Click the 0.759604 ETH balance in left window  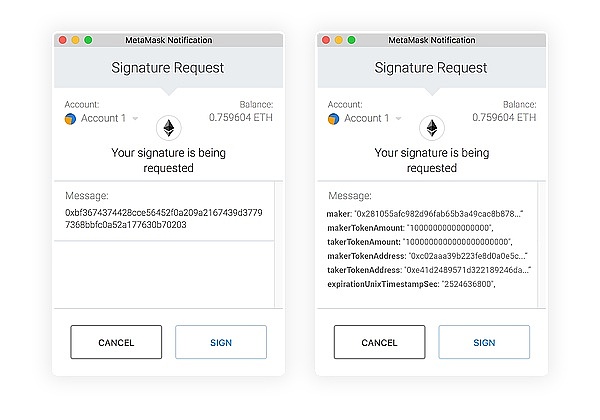pos(240,117)
